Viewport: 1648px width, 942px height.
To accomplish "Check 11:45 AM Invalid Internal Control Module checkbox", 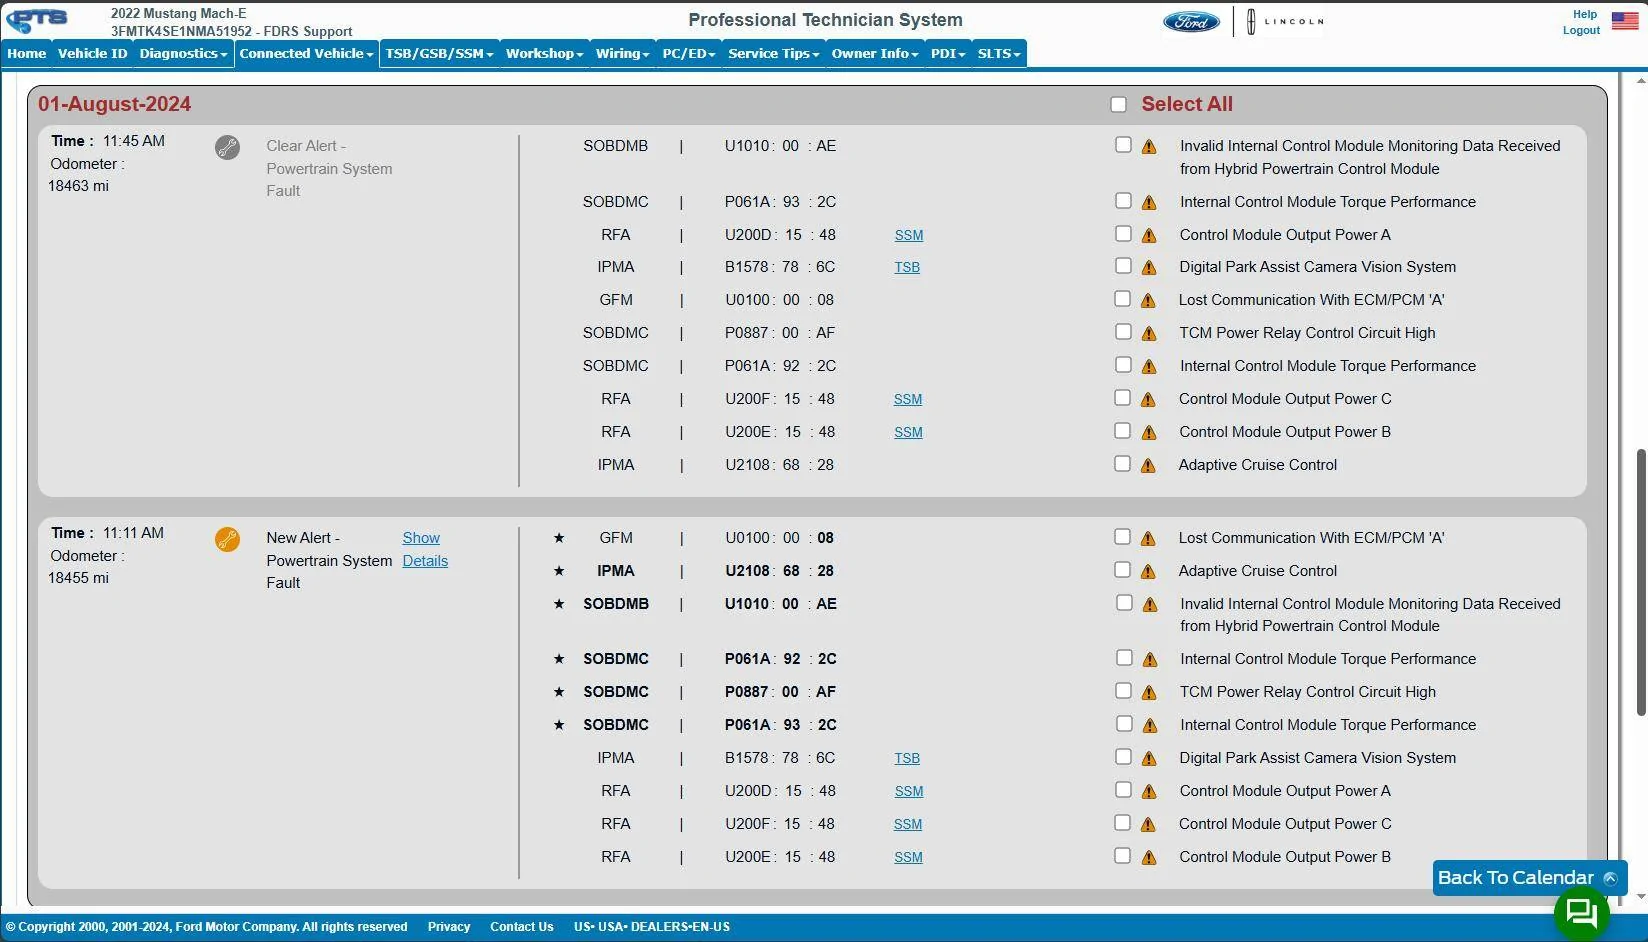I will pos(1123,145).
